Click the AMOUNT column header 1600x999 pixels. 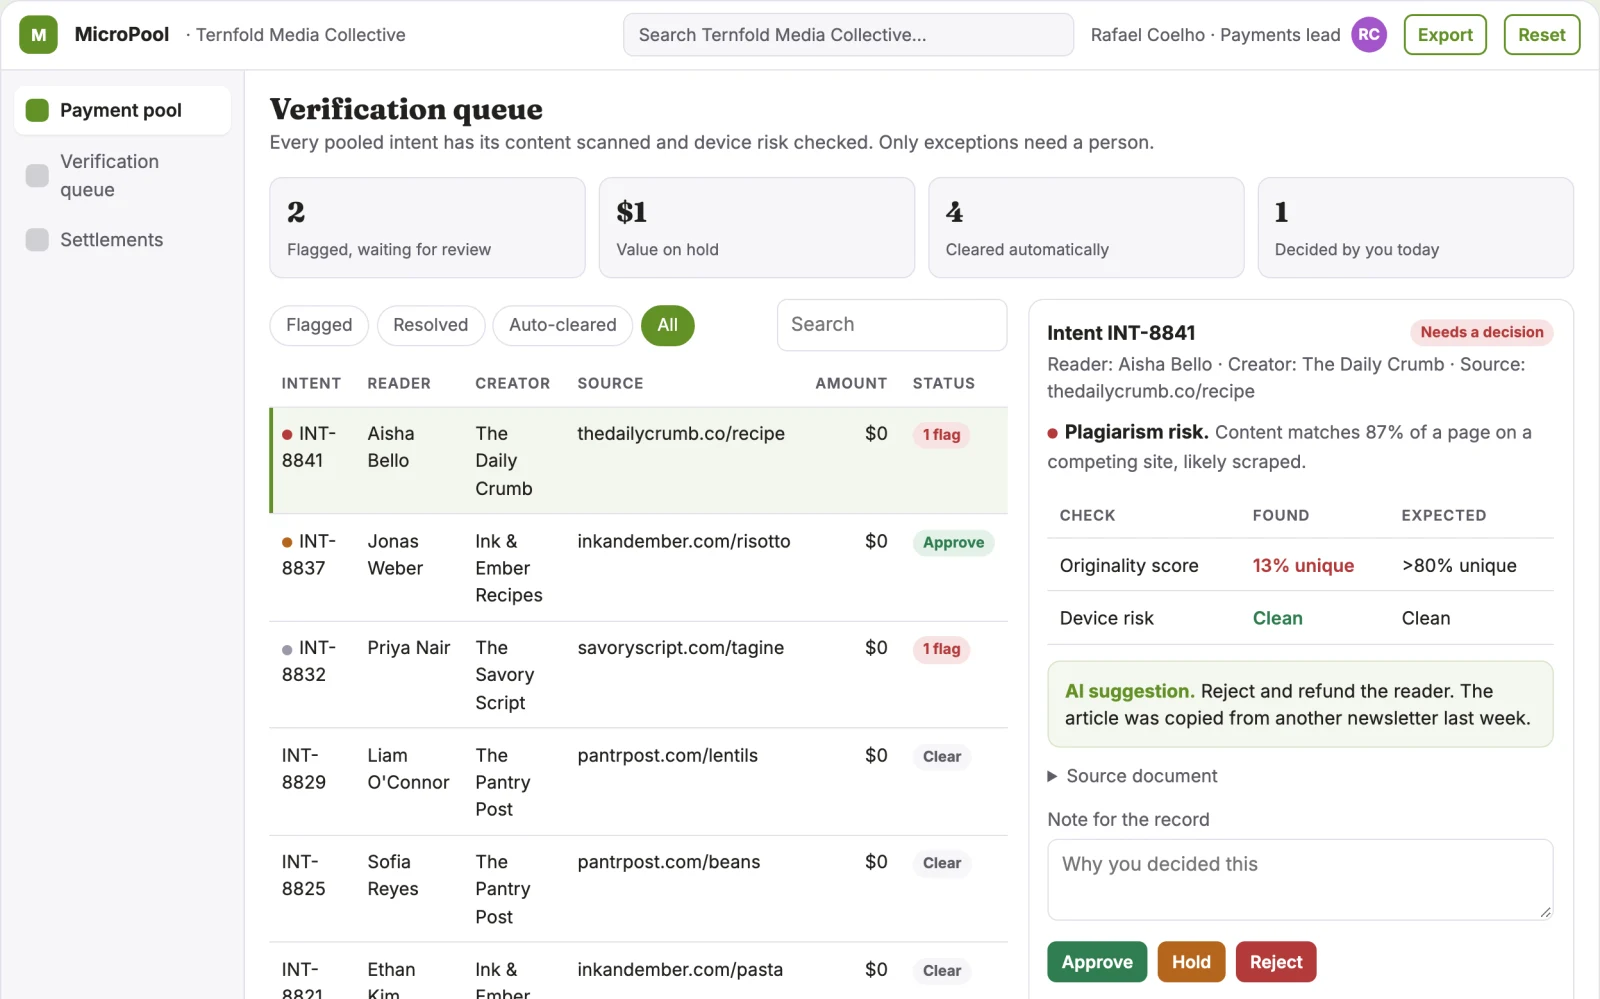click(851, 383)
